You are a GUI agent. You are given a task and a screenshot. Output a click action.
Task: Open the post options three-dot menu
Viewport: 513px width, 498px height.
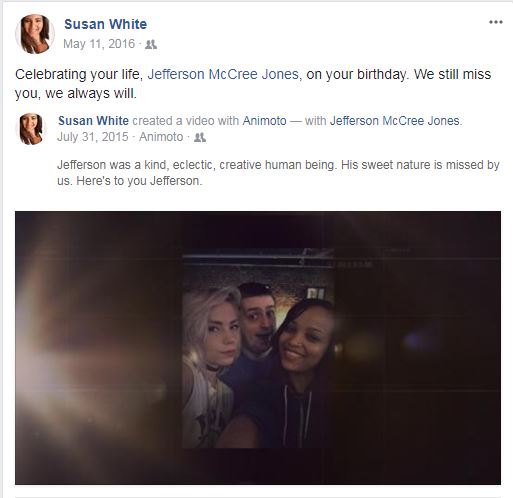[x=496, y=22]
